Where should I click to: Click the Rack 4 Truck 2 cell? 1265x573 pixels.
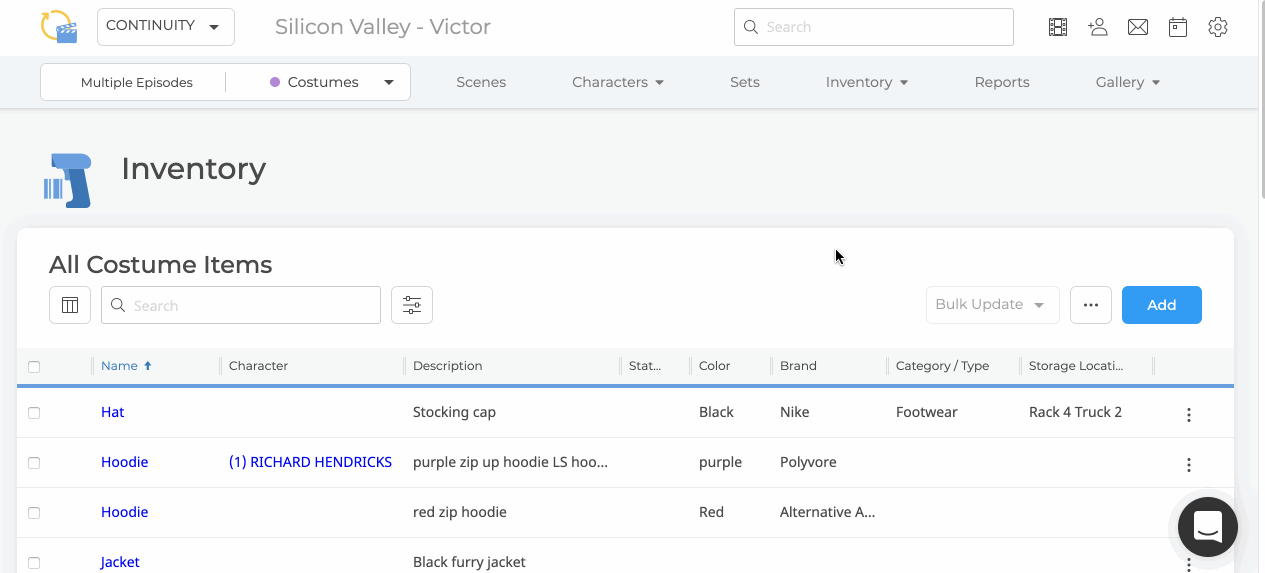click(1075, 412)
